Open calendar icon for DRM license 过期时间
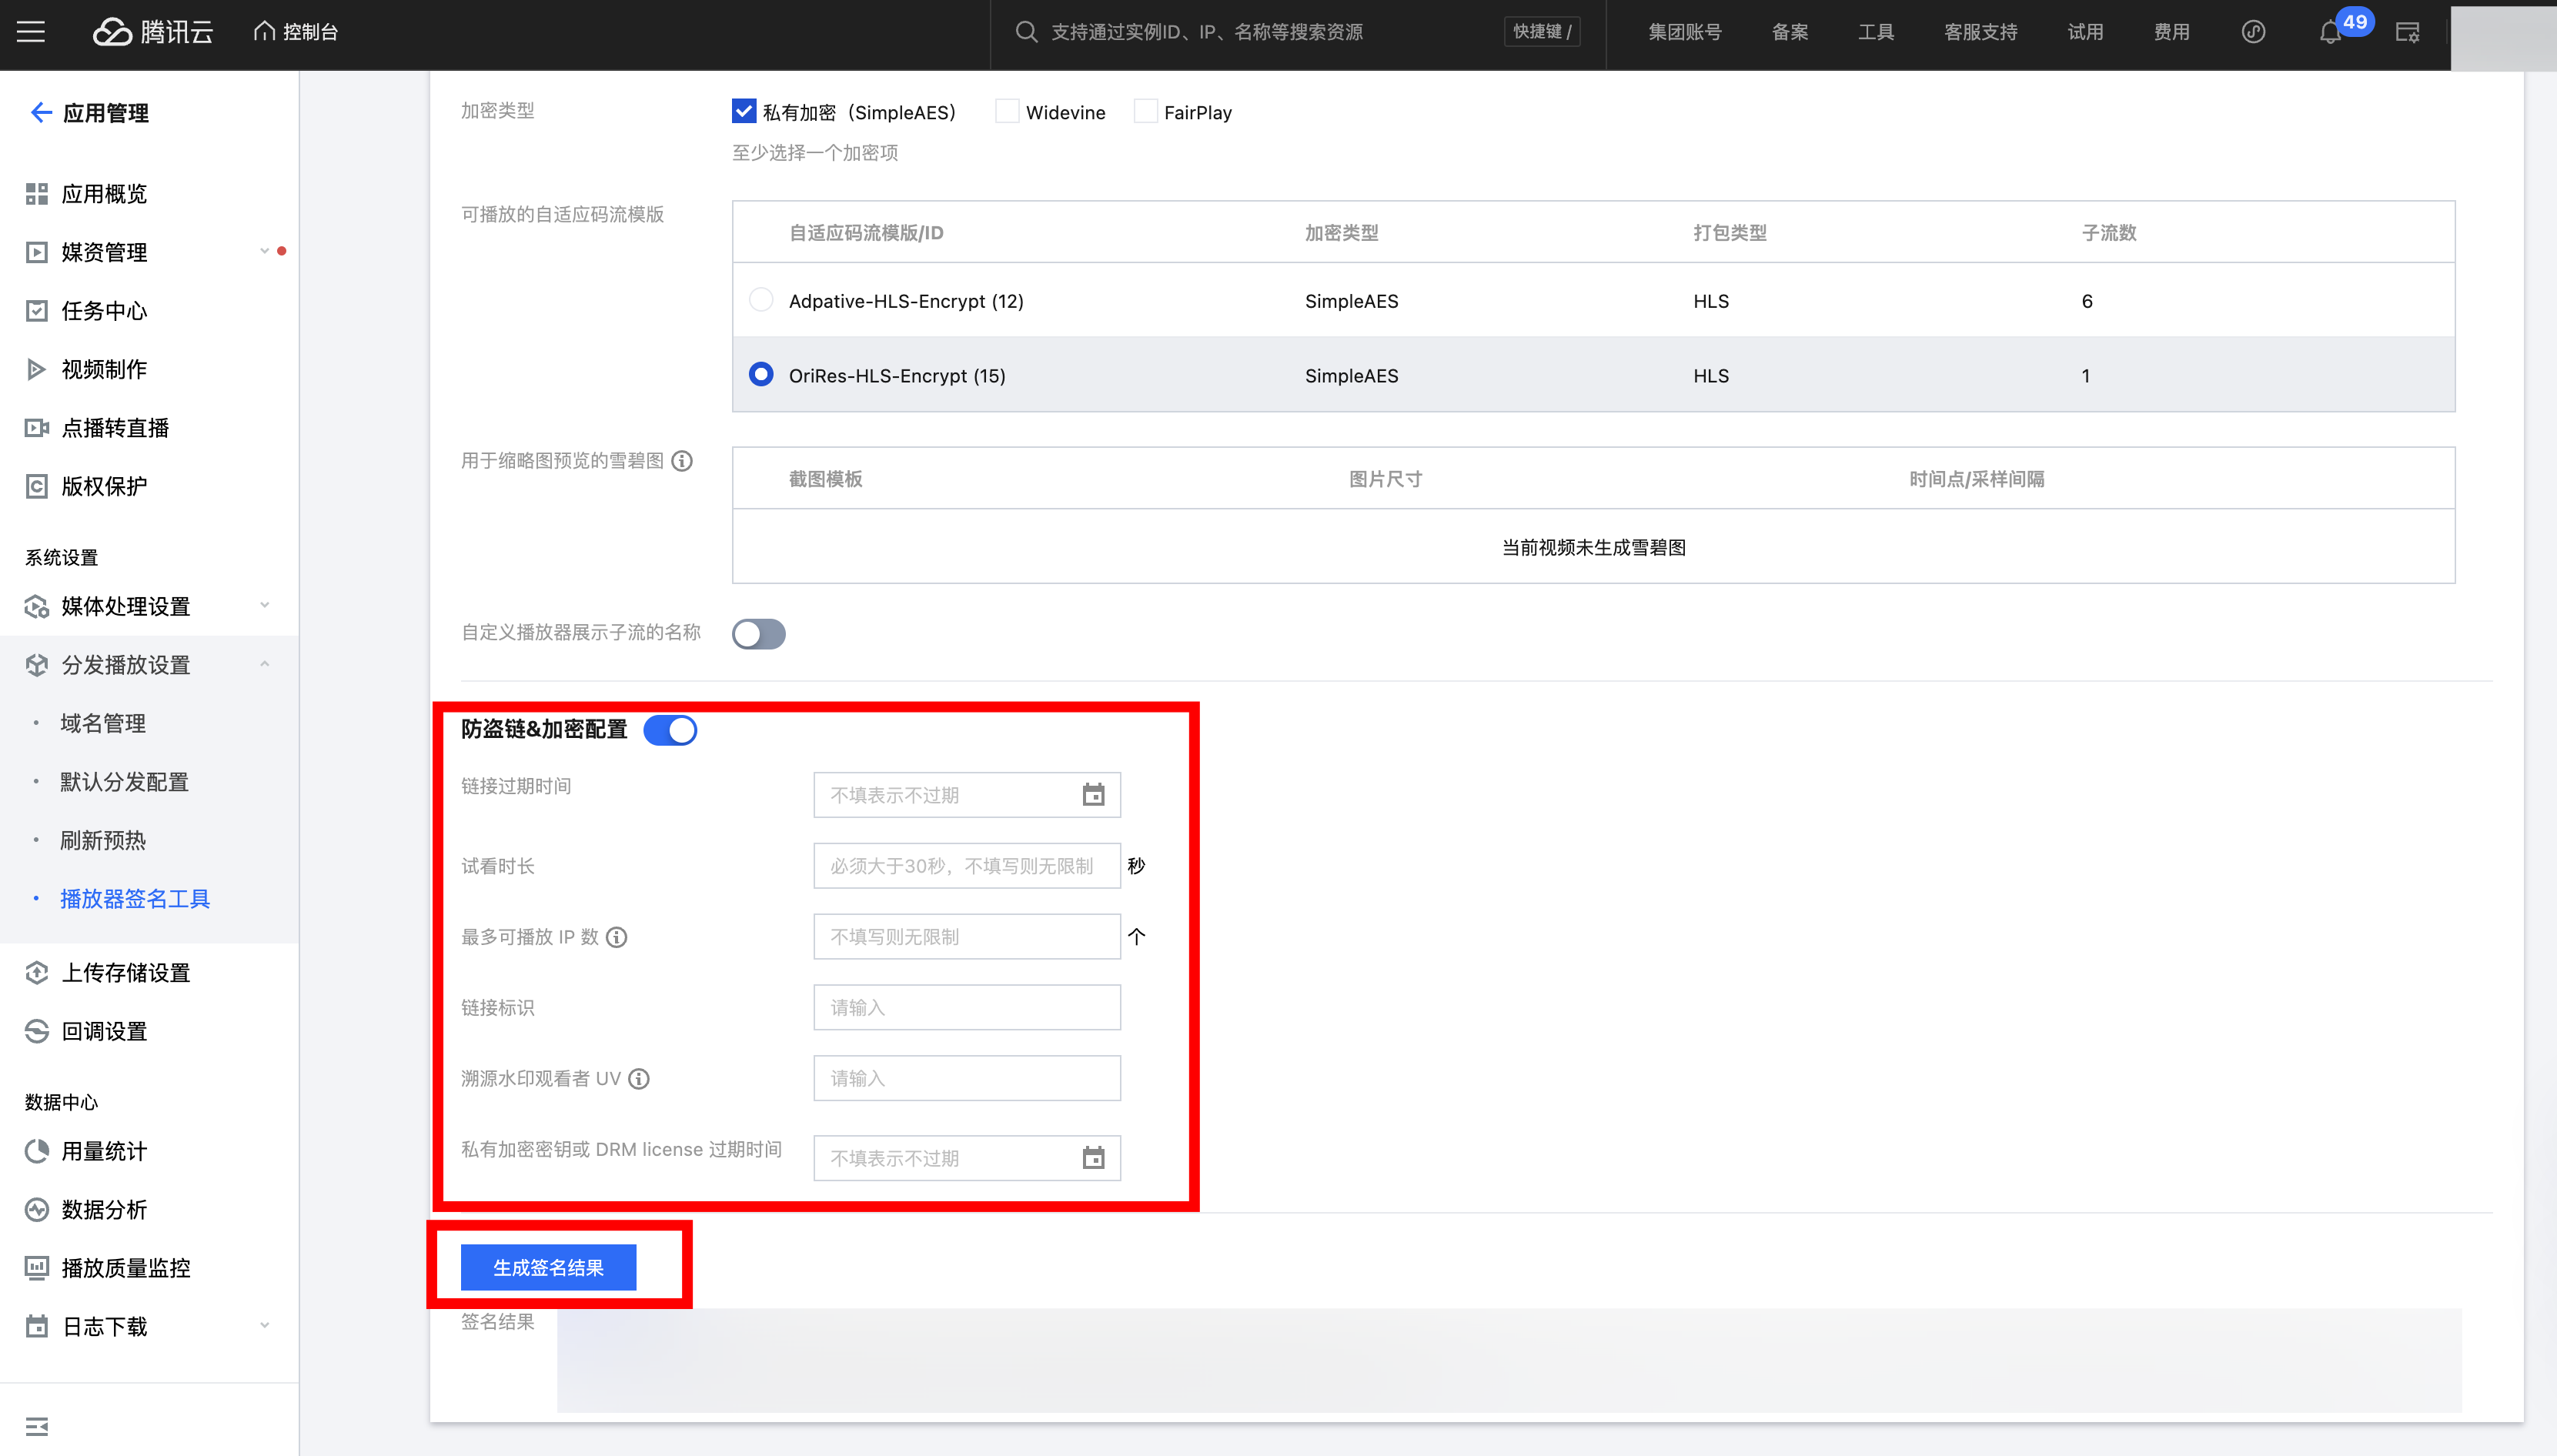 1094,1158
